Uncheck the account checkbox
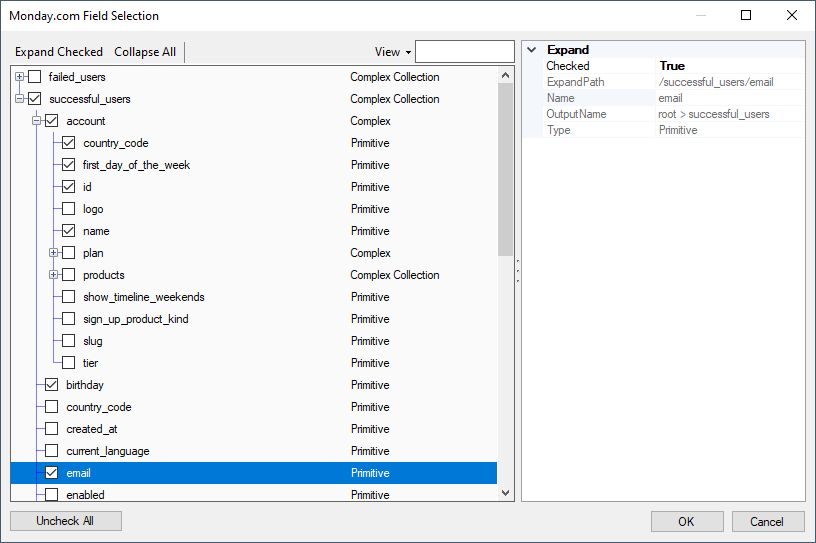 coord(52,121)
